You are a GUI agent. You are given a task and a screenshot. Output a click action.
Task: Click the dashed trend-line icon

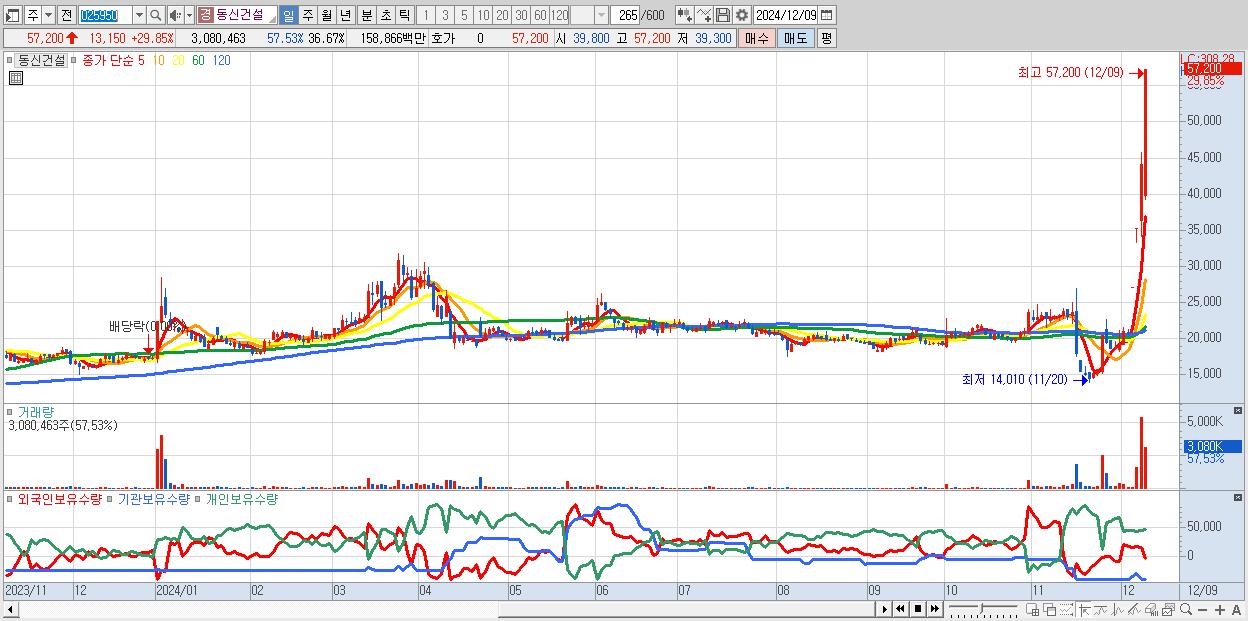[x=1067, y=609]
